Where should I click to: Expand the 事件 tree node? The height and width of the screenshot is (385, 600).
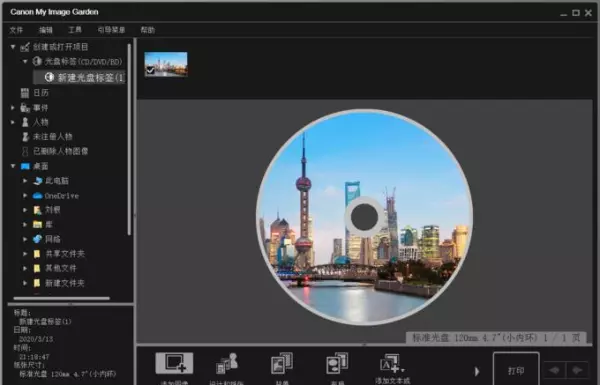(13, 108)
